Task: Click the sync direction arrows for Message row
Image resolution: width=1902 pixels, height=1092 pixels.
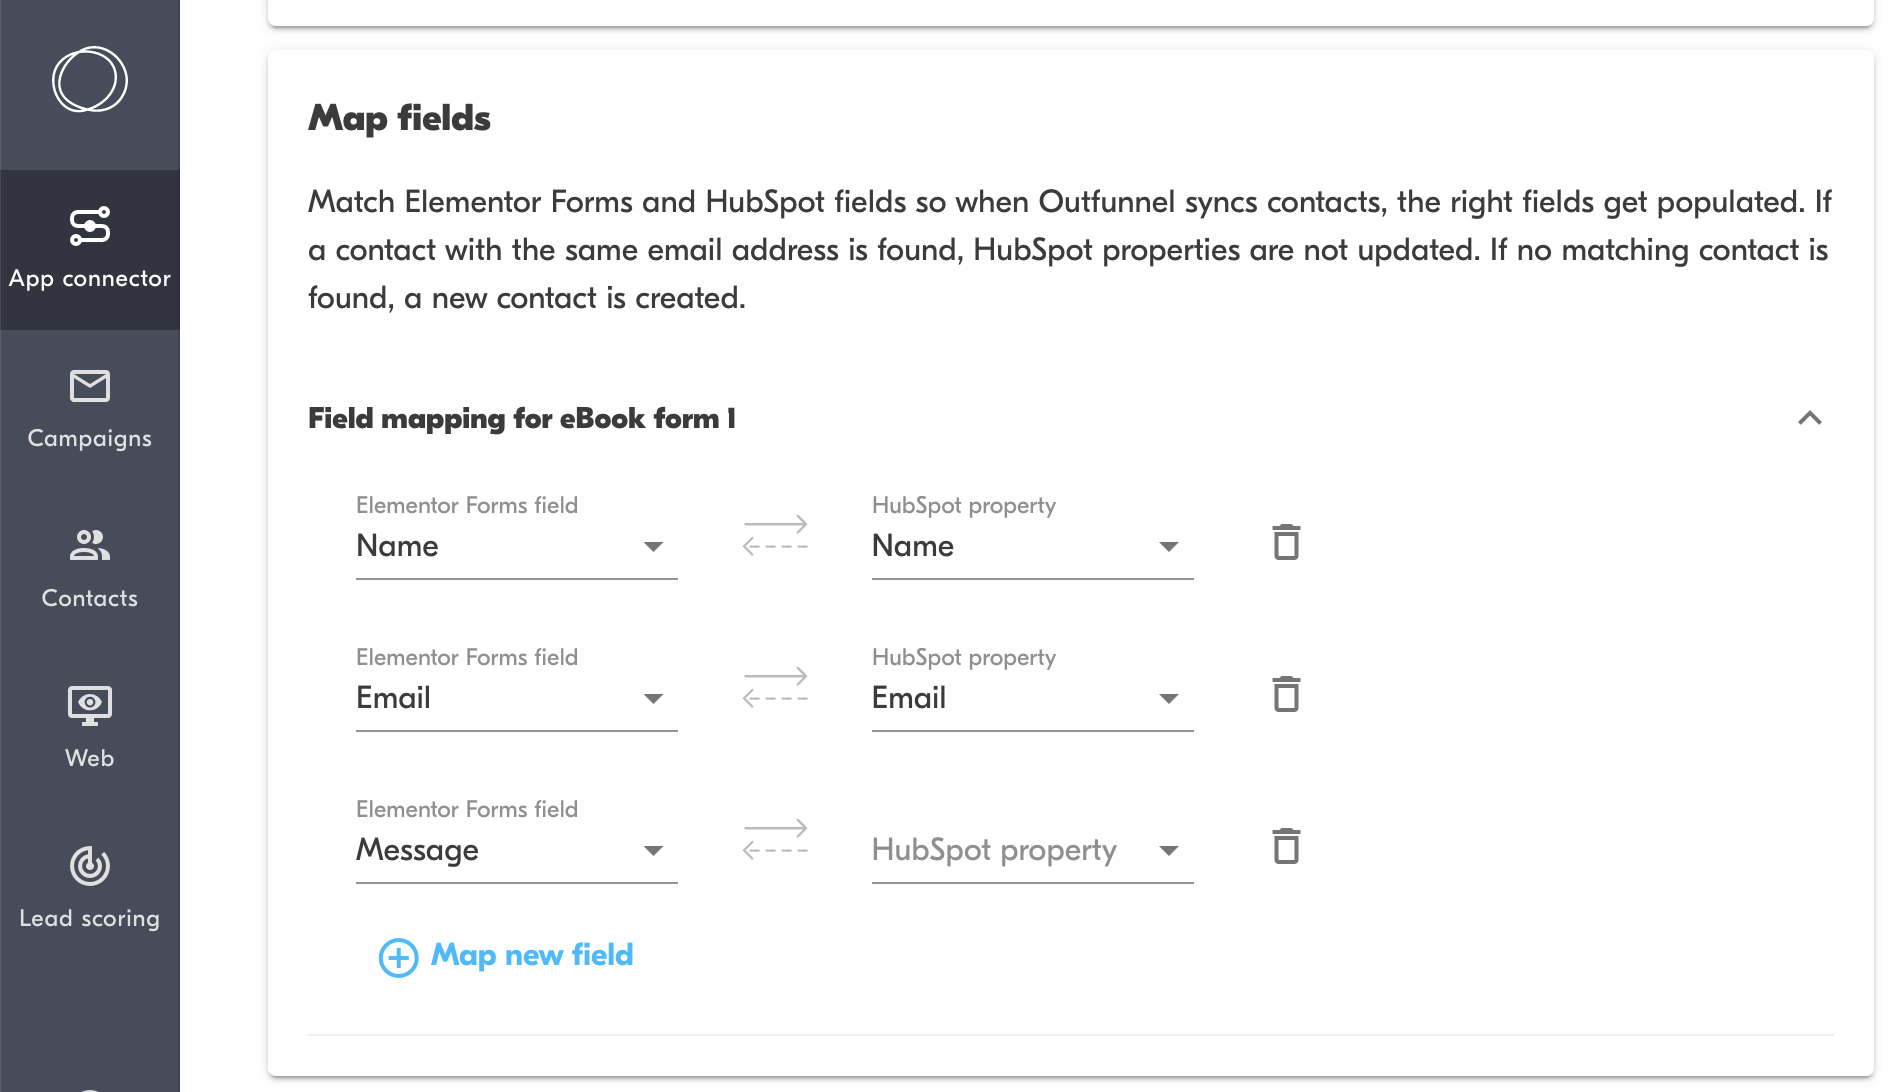Action: (x=775, y=839)
